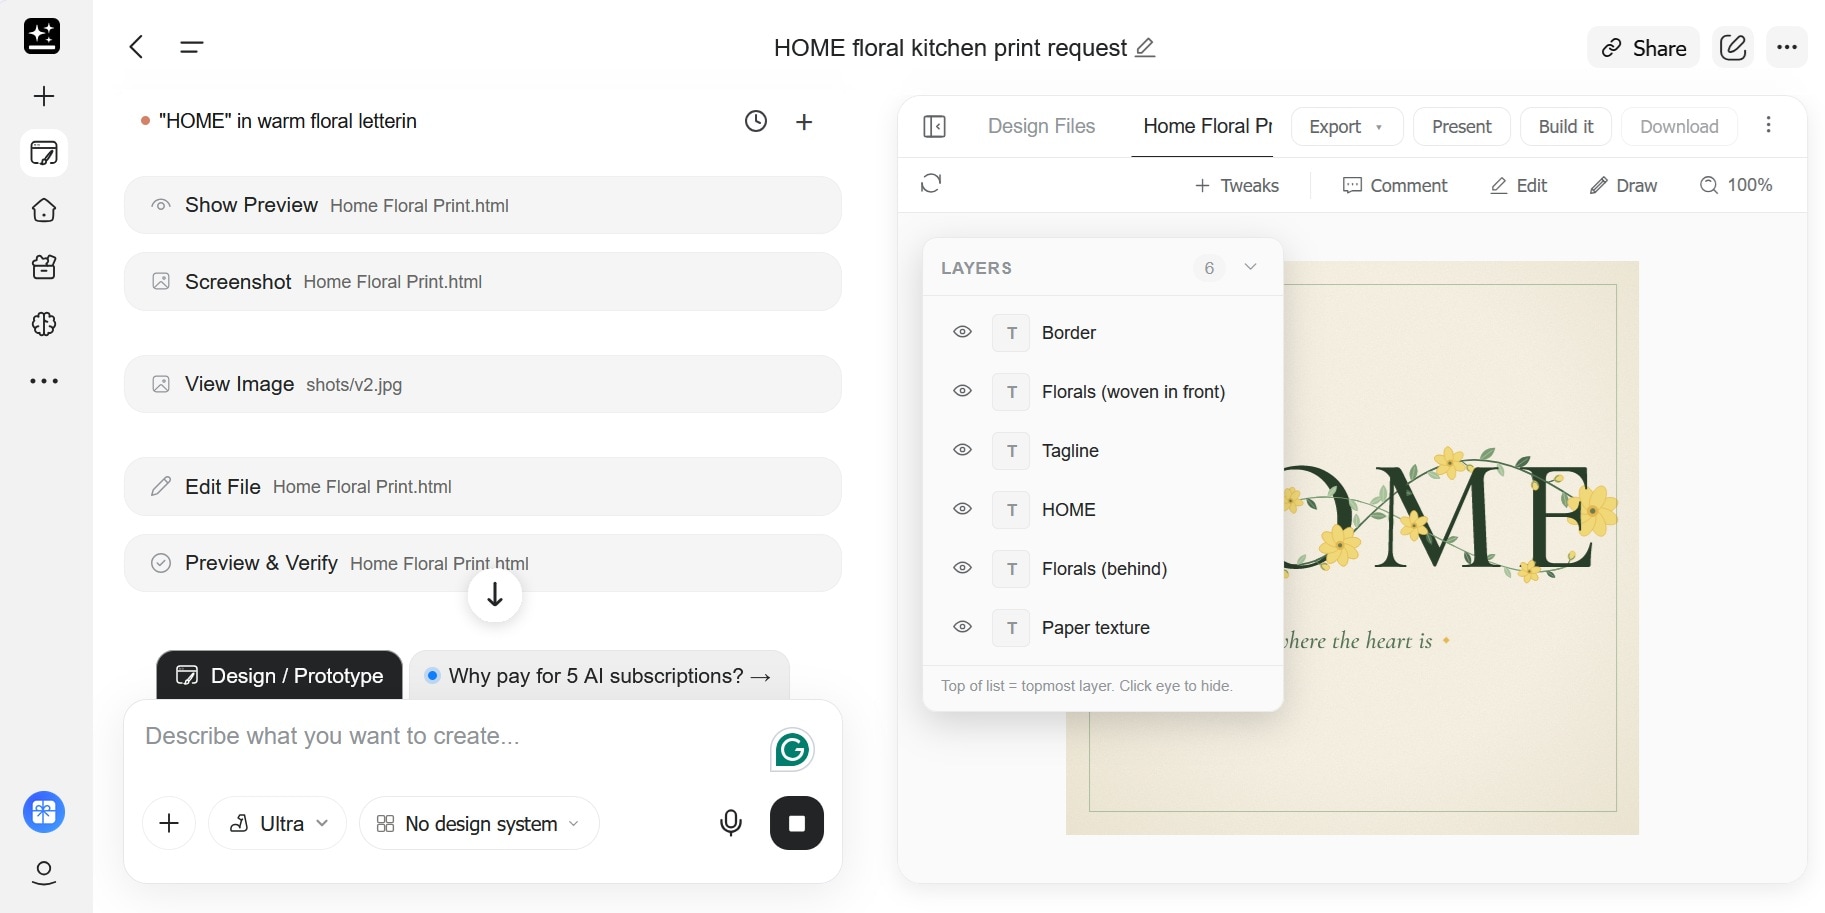1825x913 pixels.
Task: Open the new edit note icon beside Share
Action: coord(1733,47)
